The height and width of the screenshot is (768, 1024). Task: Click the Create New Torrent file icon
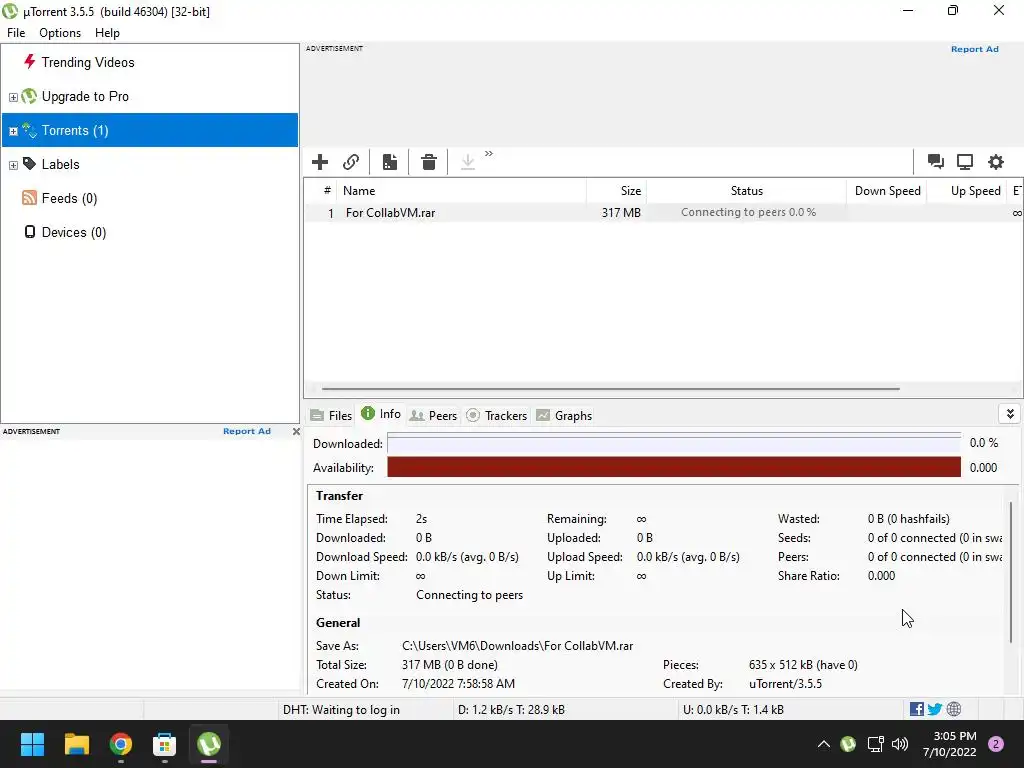[390, 162]
